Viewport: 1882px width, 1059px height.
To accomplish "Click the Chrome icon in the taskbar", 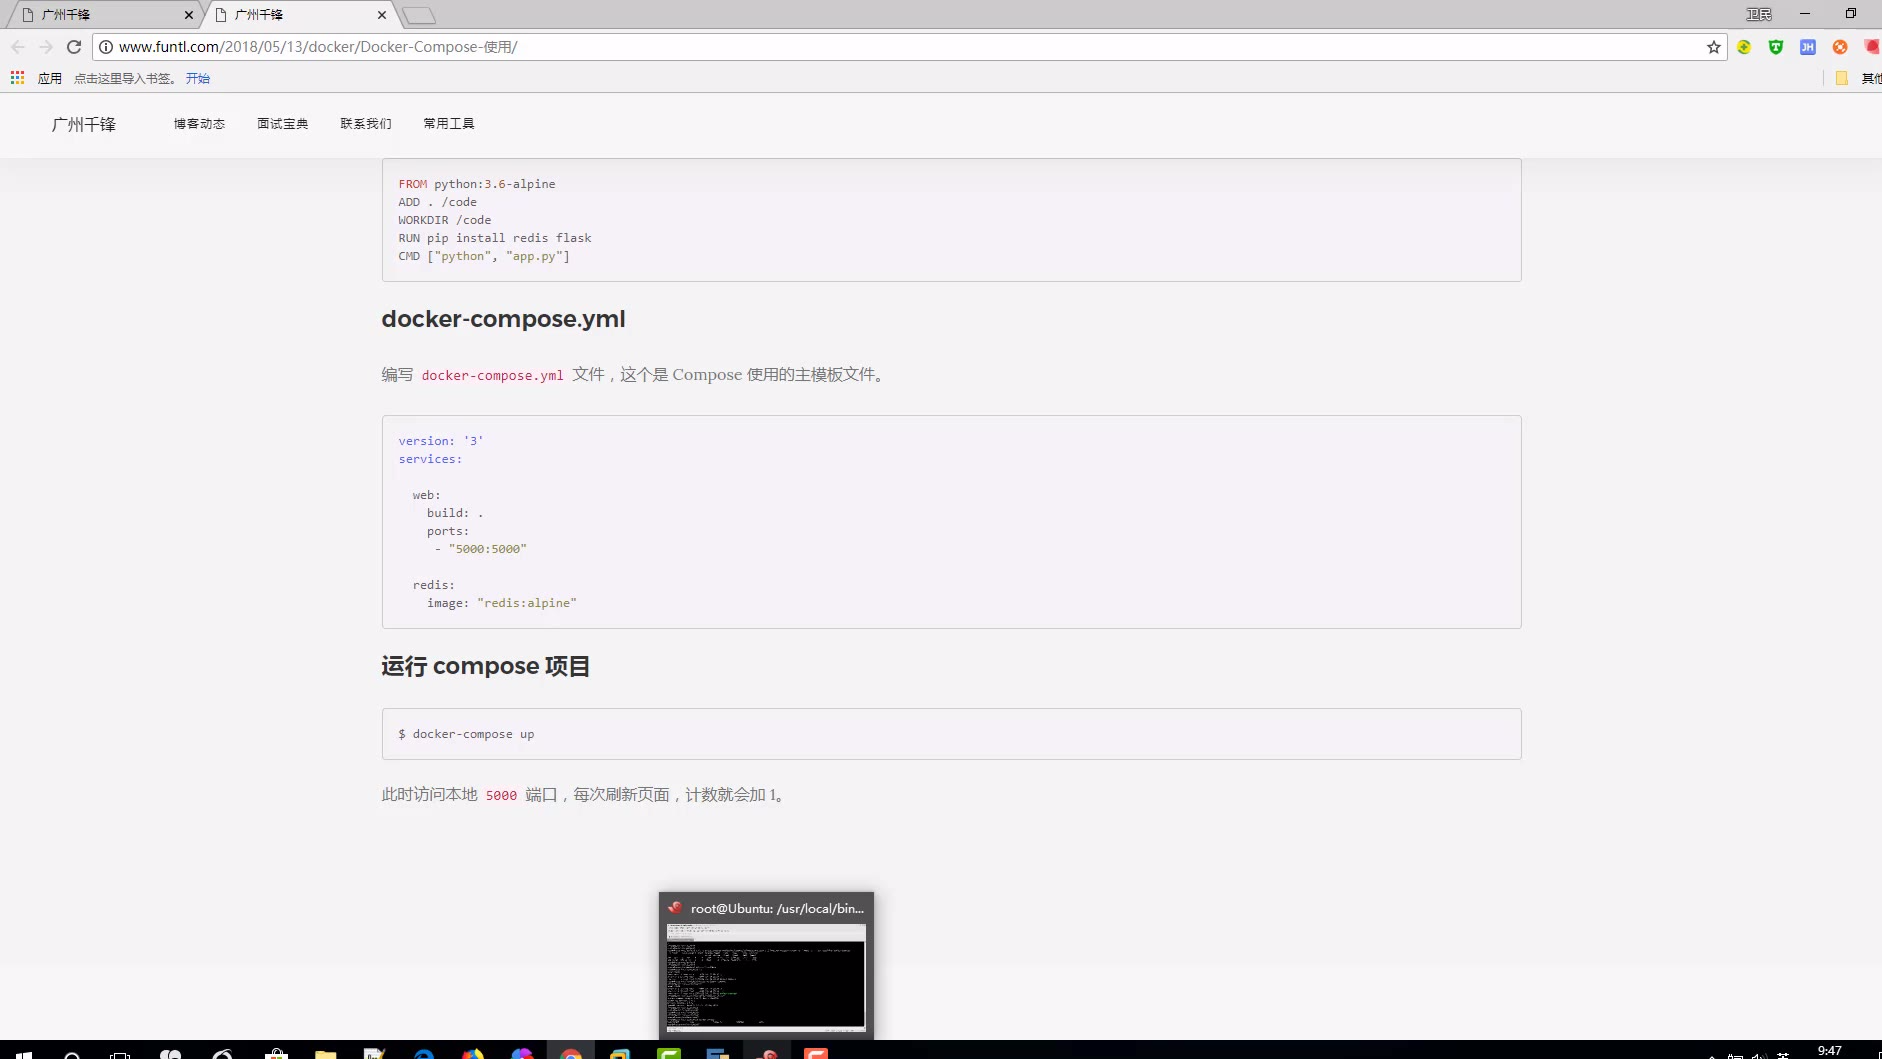I will 571,1053.
